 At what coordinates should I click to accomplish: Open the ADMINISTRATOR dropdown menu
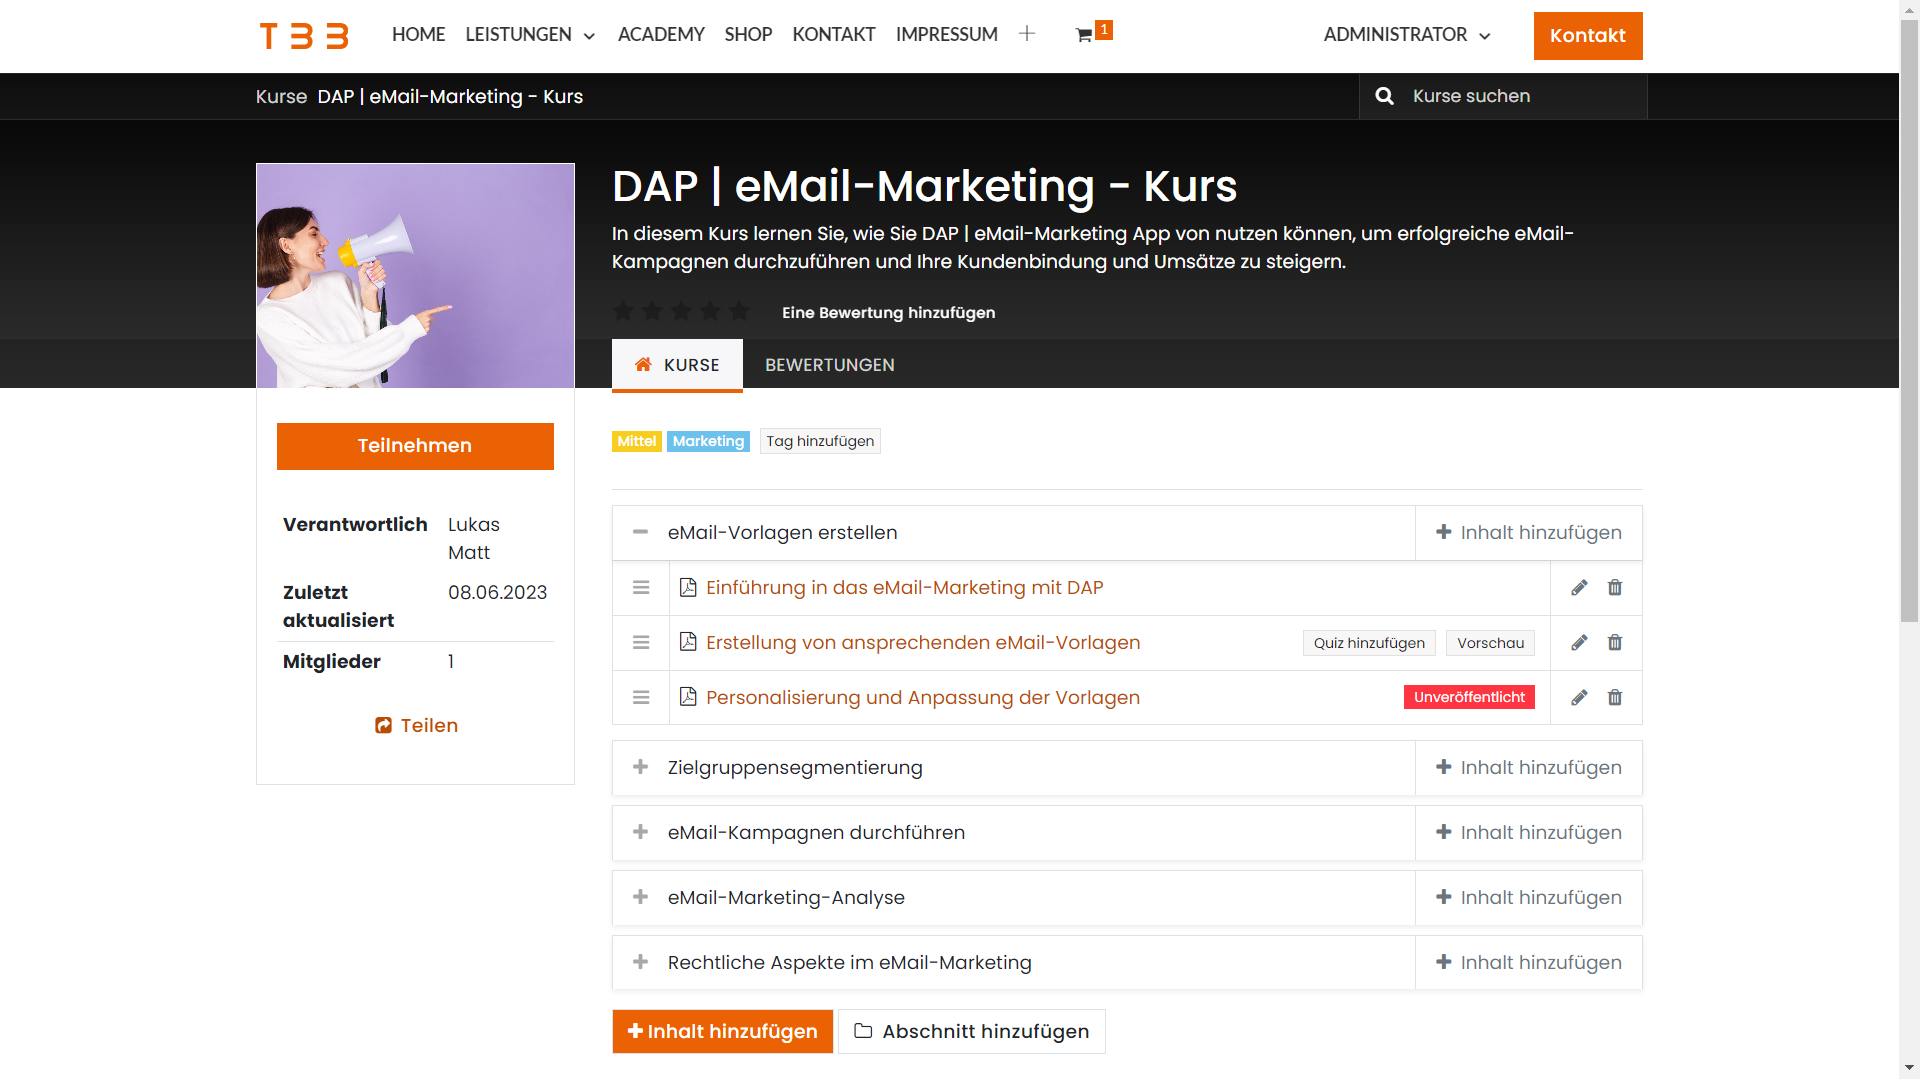pos(1407,35)
